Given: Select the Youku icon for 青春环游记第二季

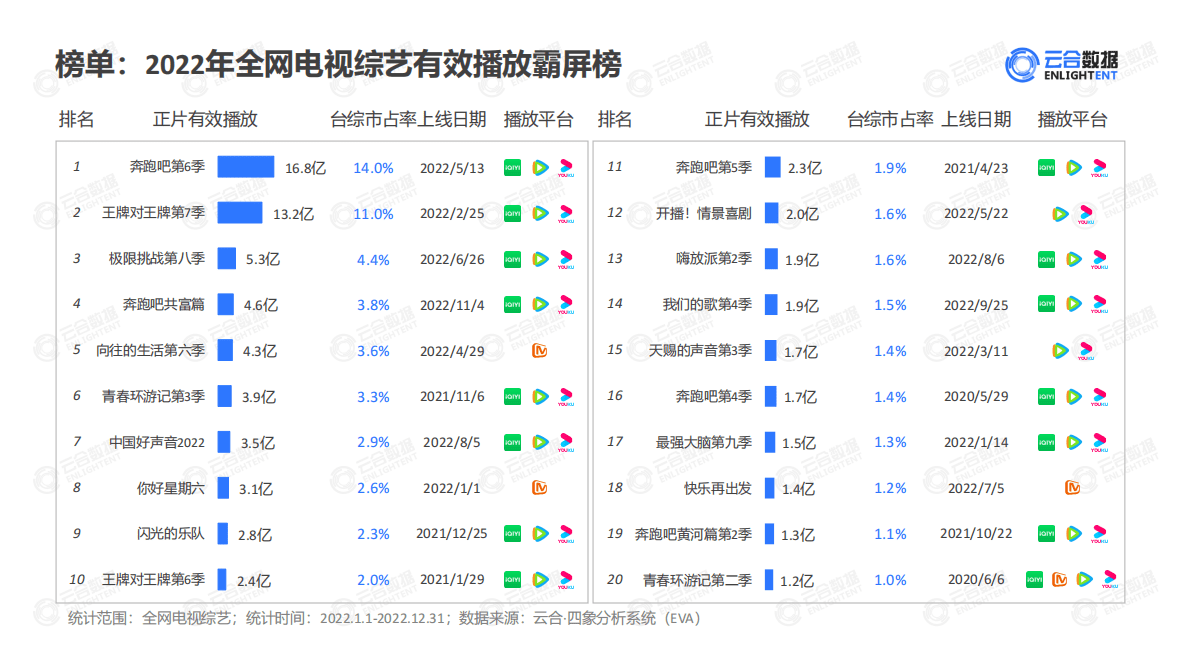Looking at the screenshot, I should 1110,579.
